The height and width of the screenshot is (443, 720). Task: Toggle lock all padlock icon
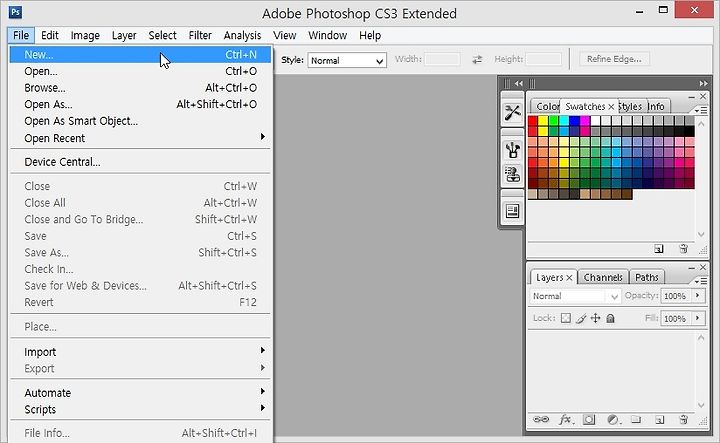pos(610,318)
